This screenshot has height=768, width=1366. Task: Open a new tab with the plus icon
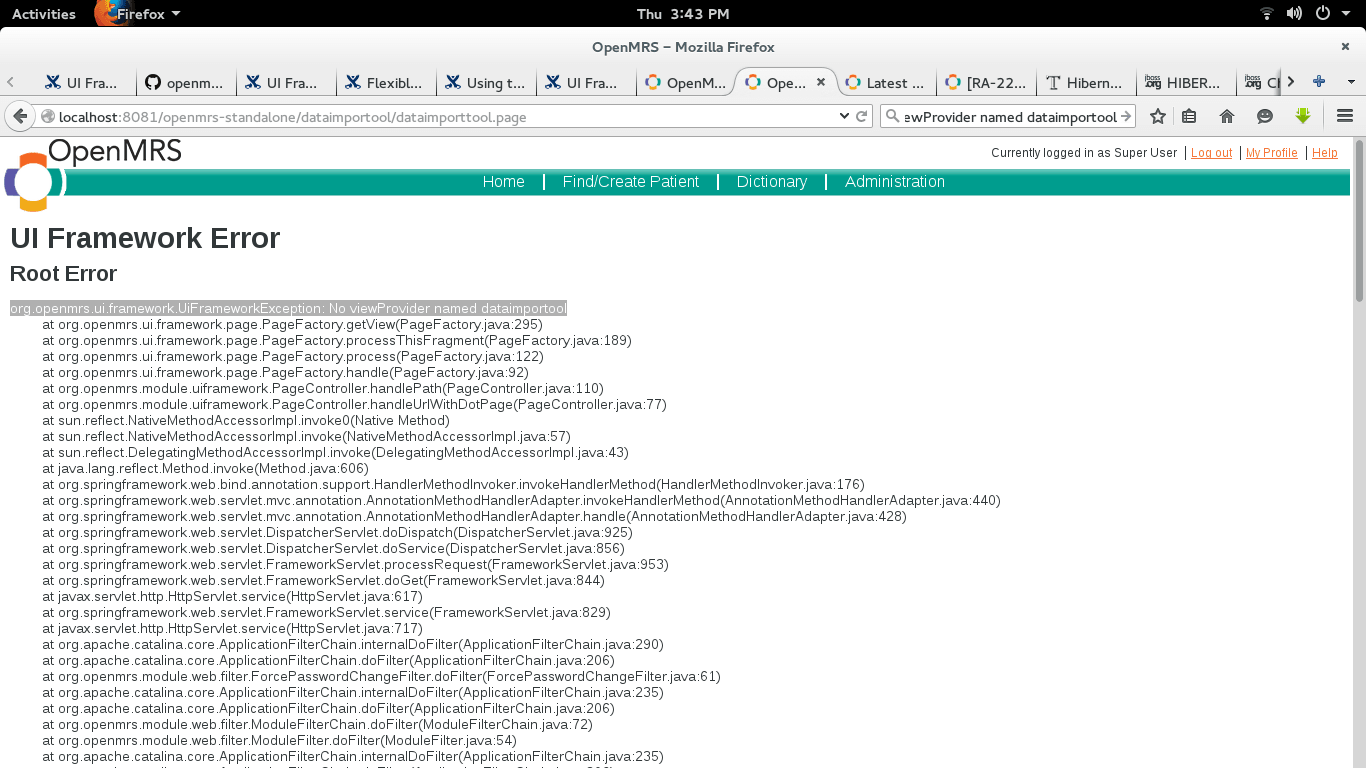pos(1319,82)
